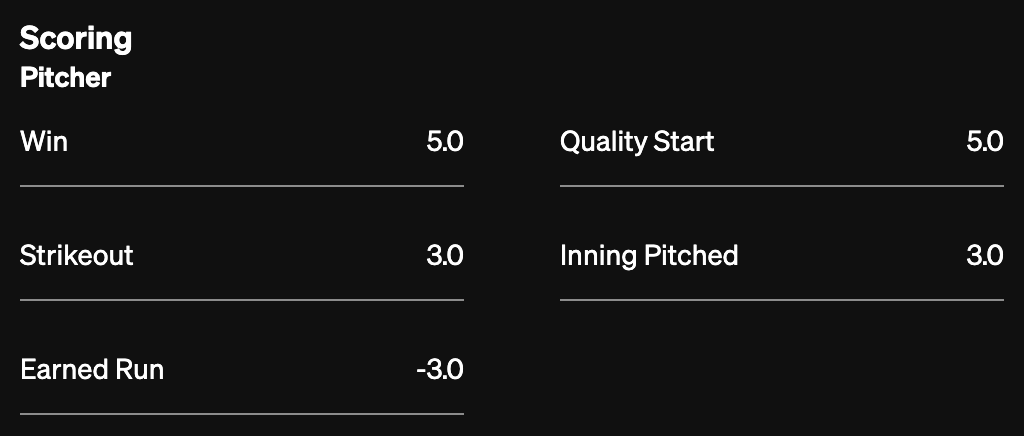Select the Pitcher subheading
1024x436 pixels.
click(65, 78)
